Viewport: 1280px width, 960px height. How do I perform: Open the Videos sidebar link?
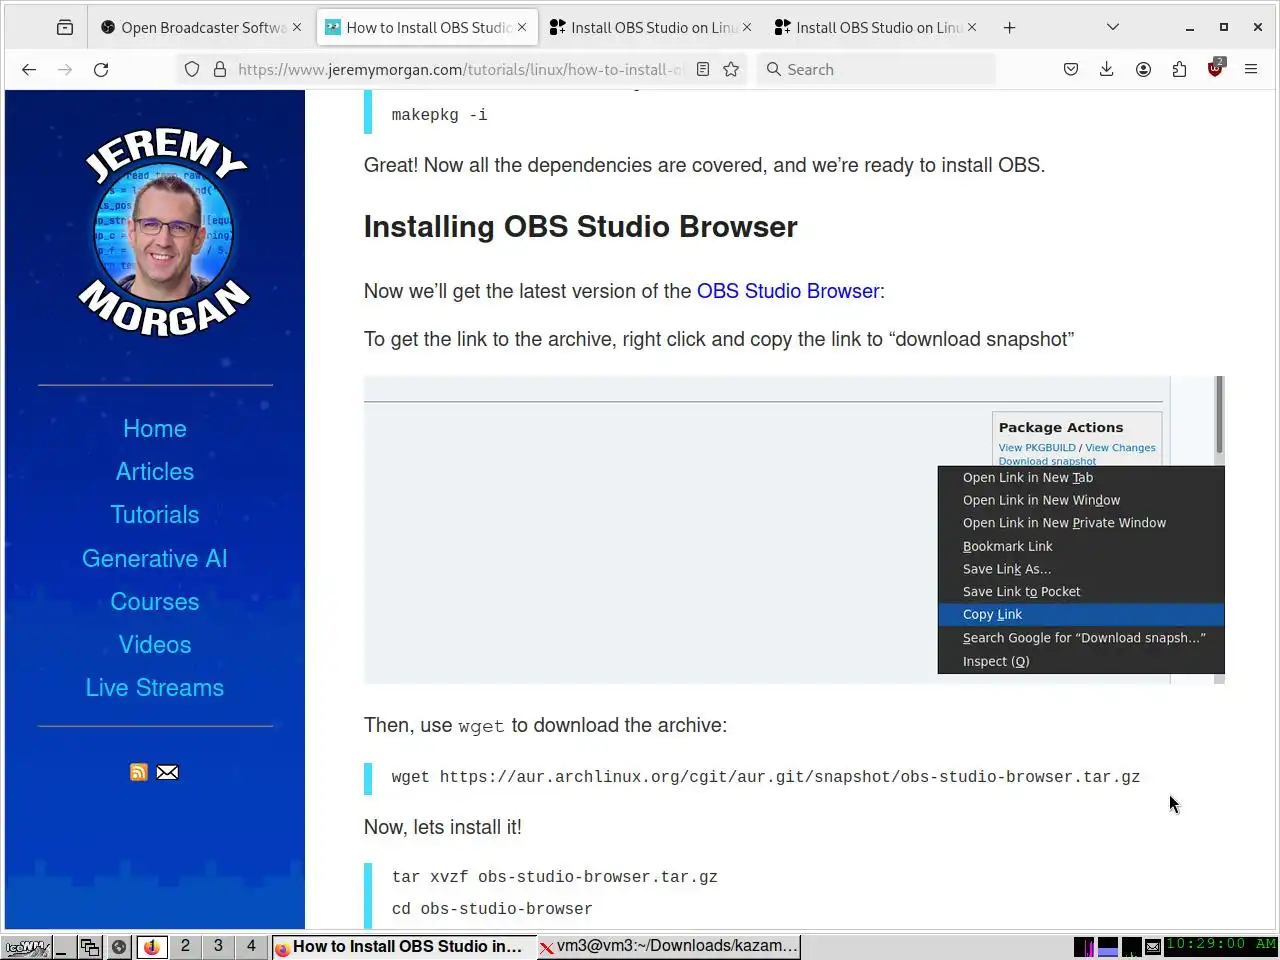155,645
